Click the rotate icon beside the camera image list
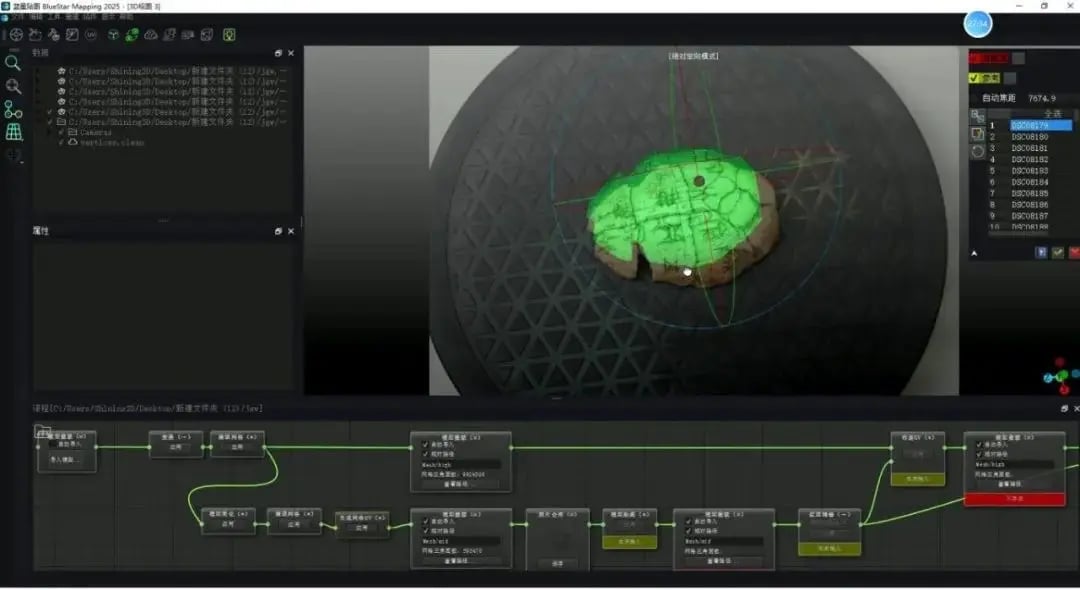 977,151
